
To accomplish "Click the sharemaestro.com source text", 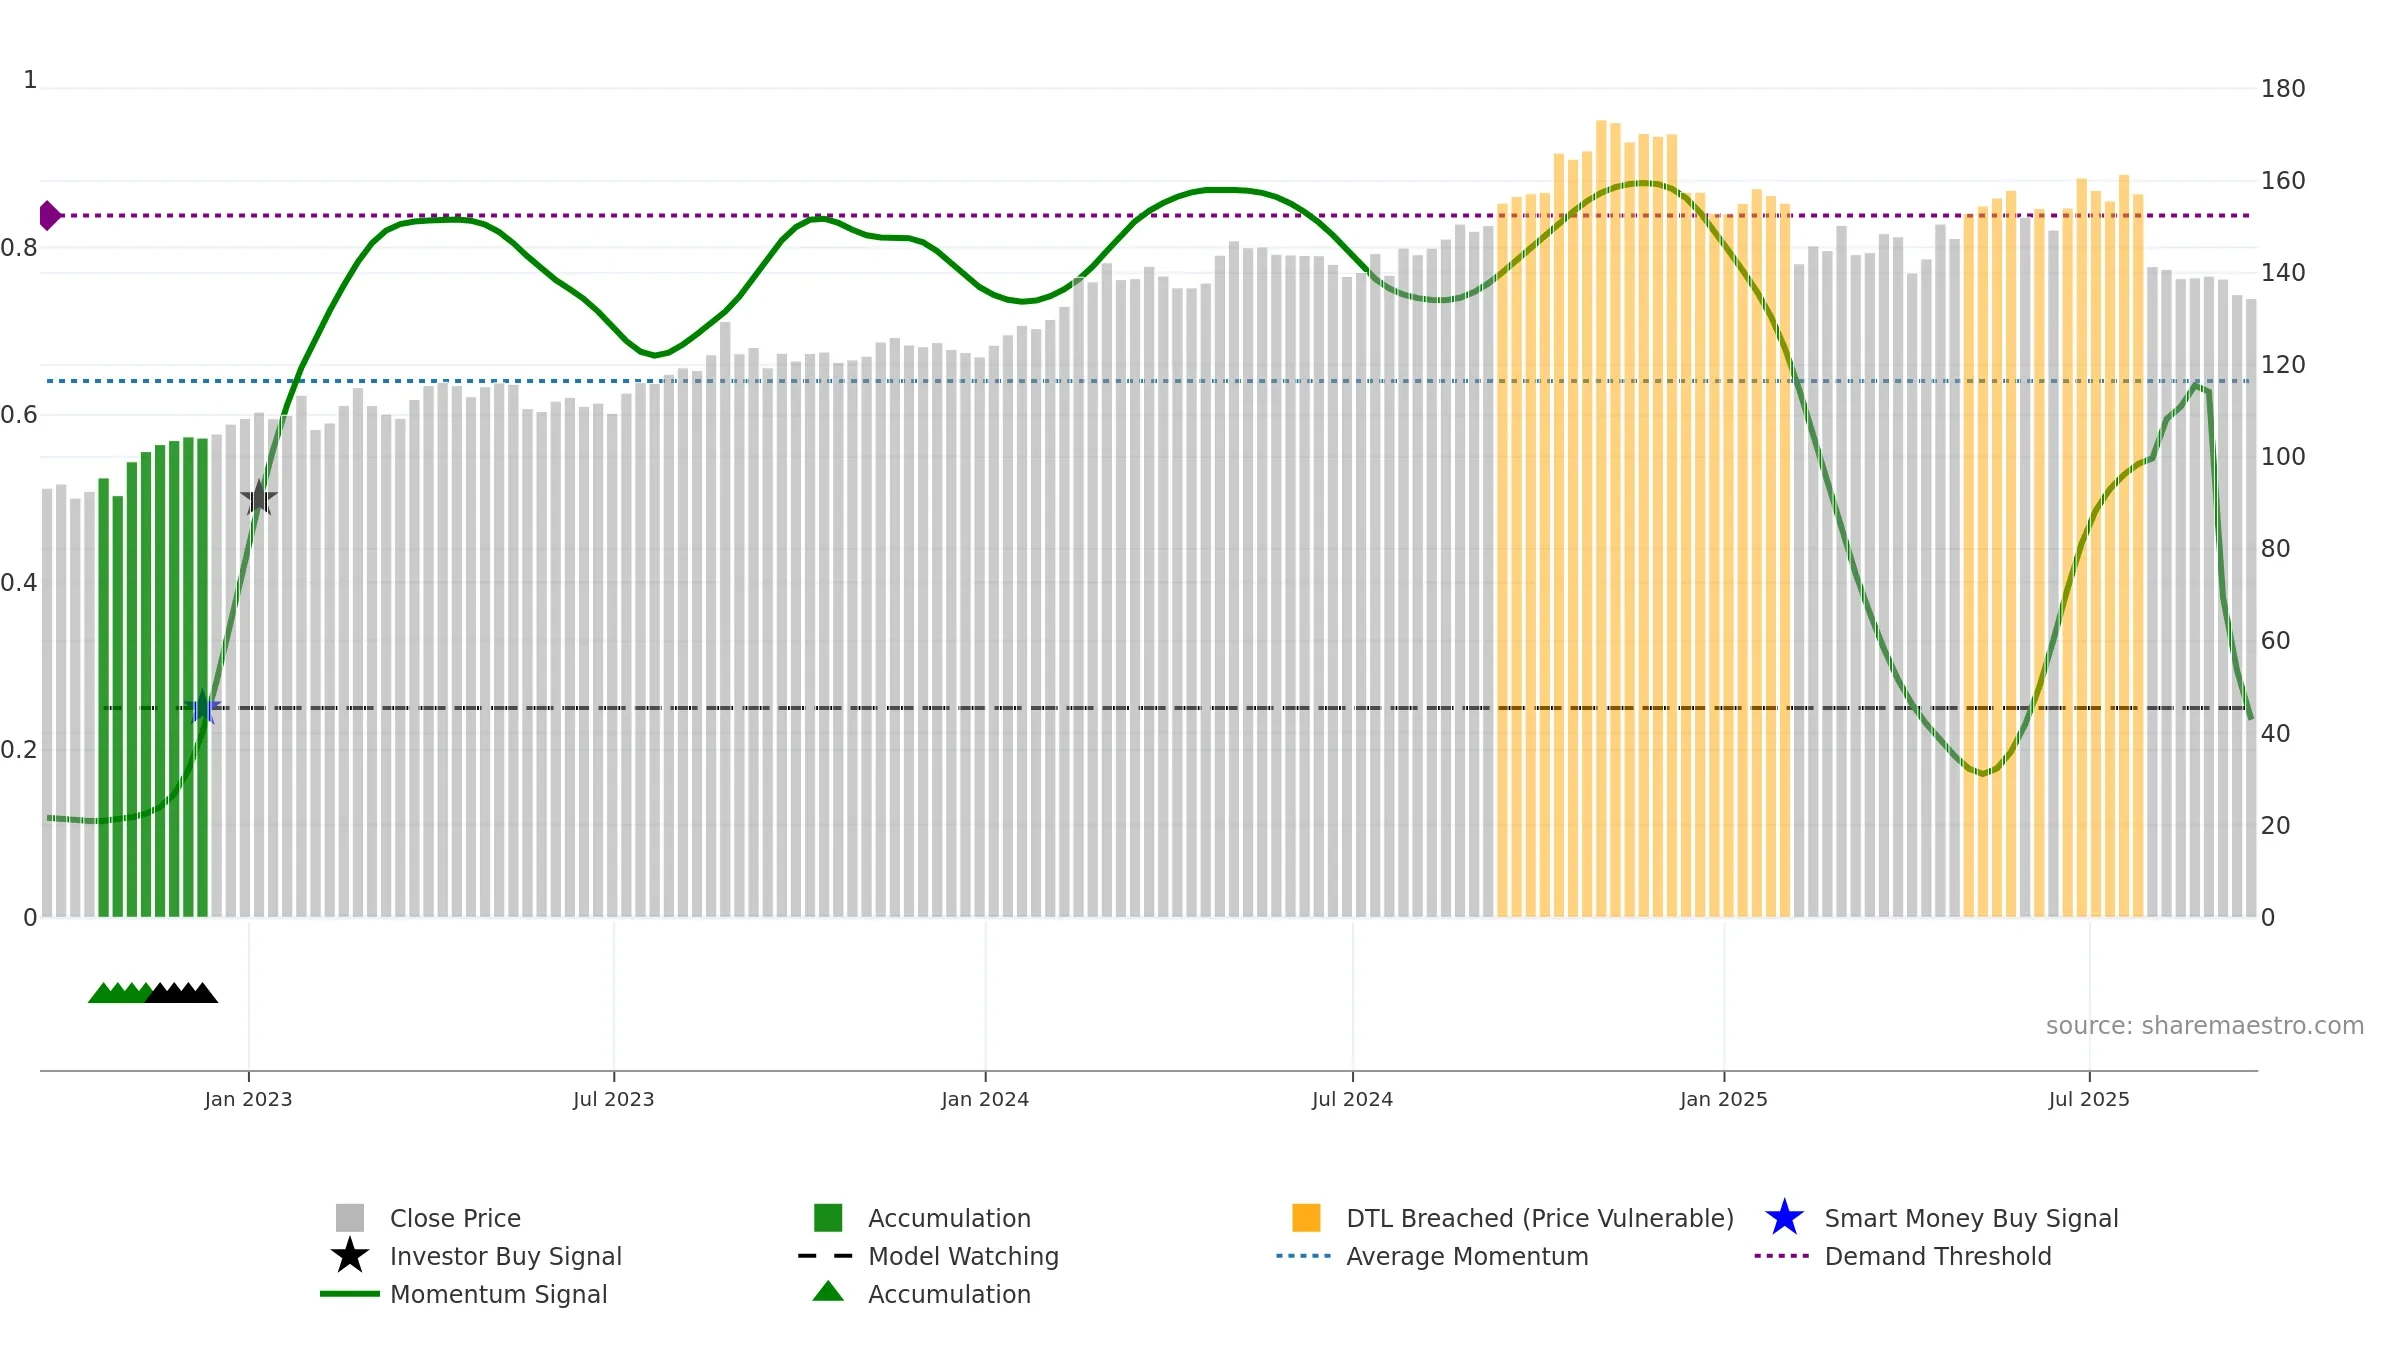I will tap(2205, 1026).
